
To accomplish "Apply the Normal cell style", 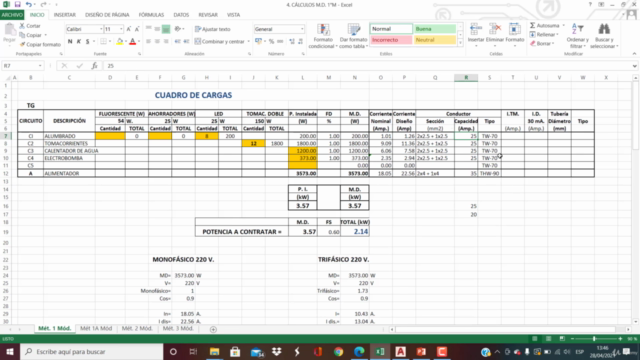I will 391,29.
